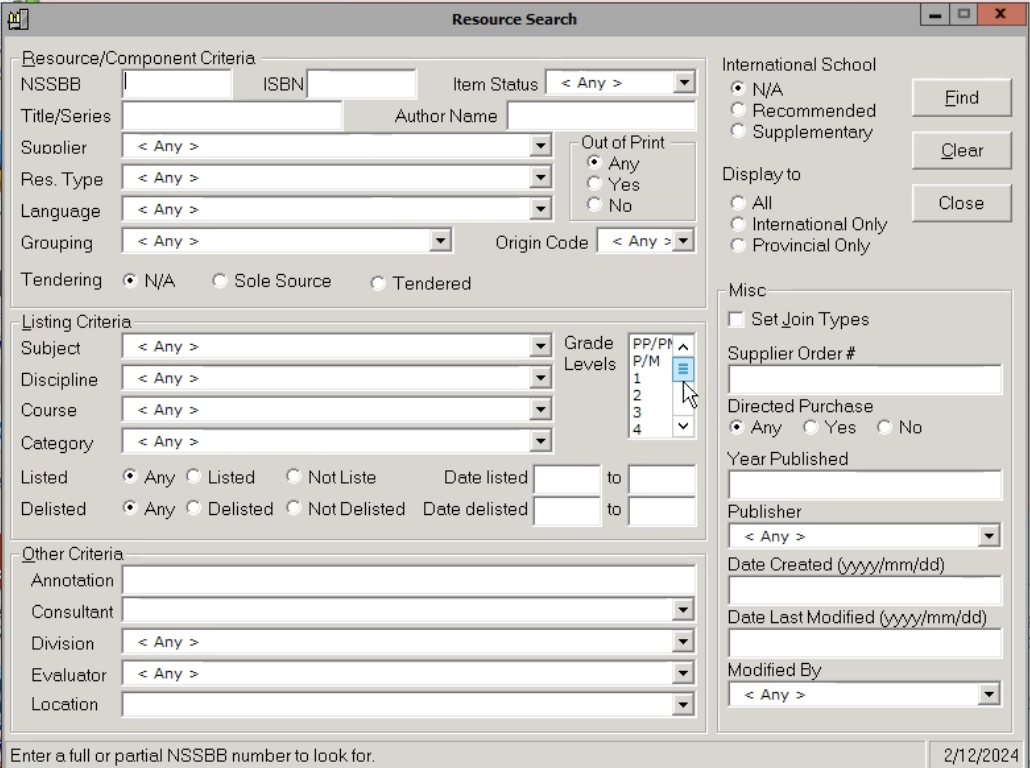This screenshot has height=768, width=1030.
Task: Open the Supplier dropdown
Action: pyautogui.click(x=540, y=146)
